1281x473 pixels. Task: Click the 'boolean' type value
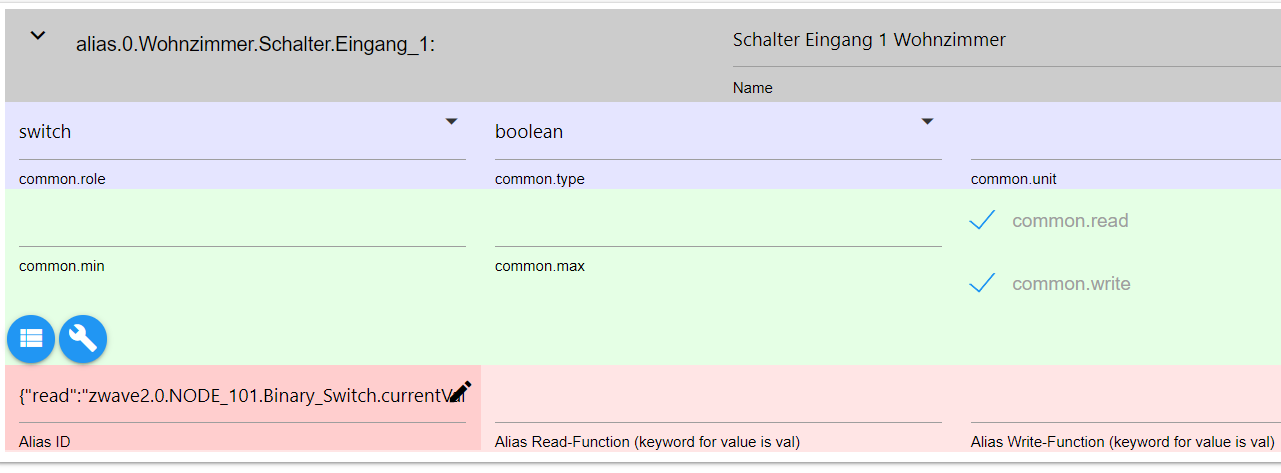coord(528,132)
